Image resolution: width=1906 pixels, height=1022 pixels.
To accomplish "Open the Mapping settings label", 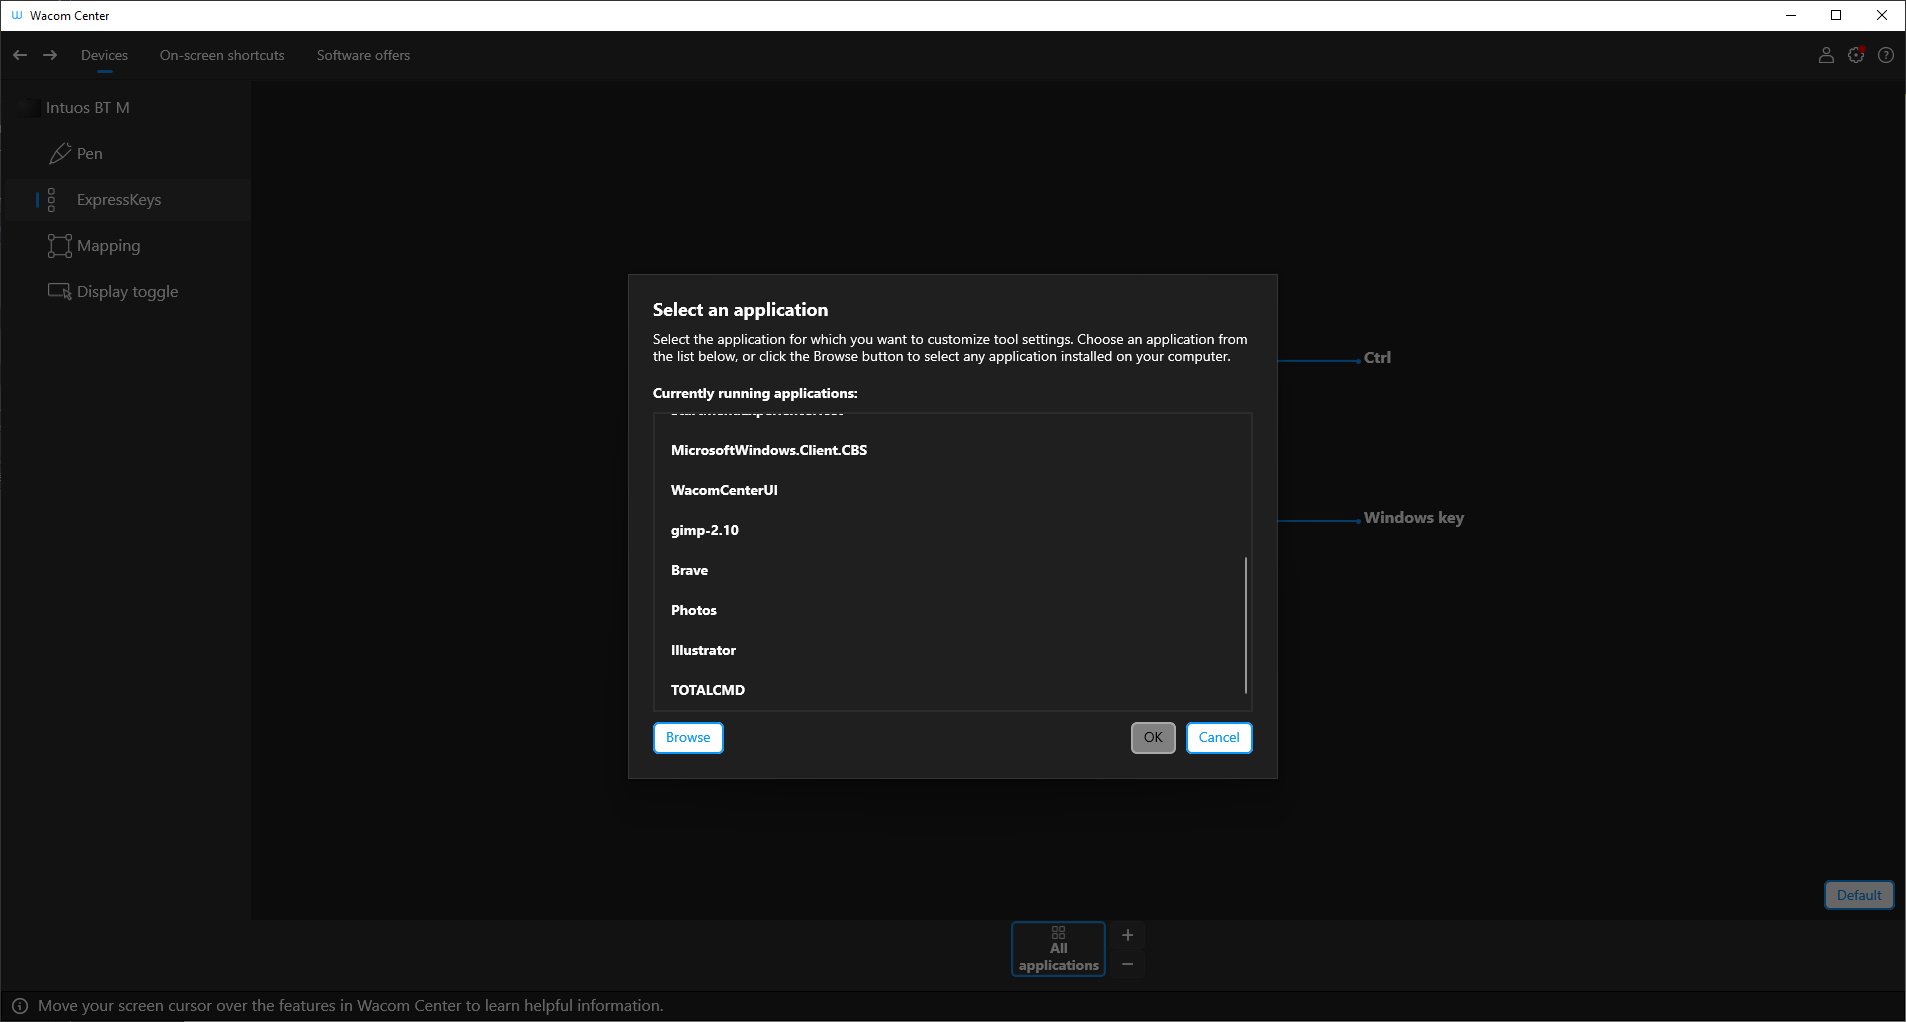I will [x=109, y=246].
